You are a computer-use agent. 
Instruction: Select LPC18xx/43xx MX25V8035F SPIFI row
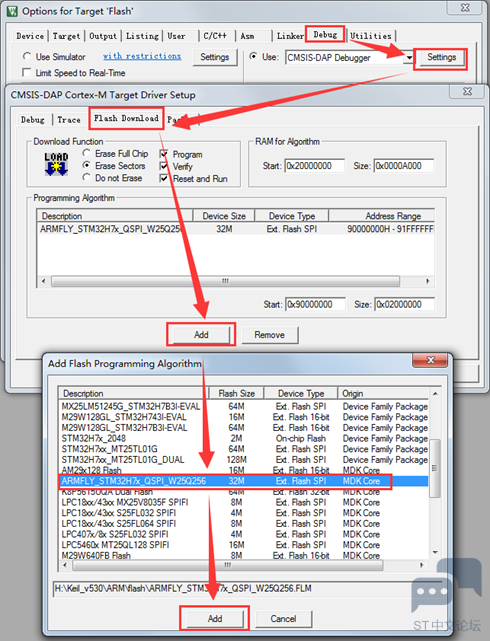pyautogui.click(x=244, y=502)
